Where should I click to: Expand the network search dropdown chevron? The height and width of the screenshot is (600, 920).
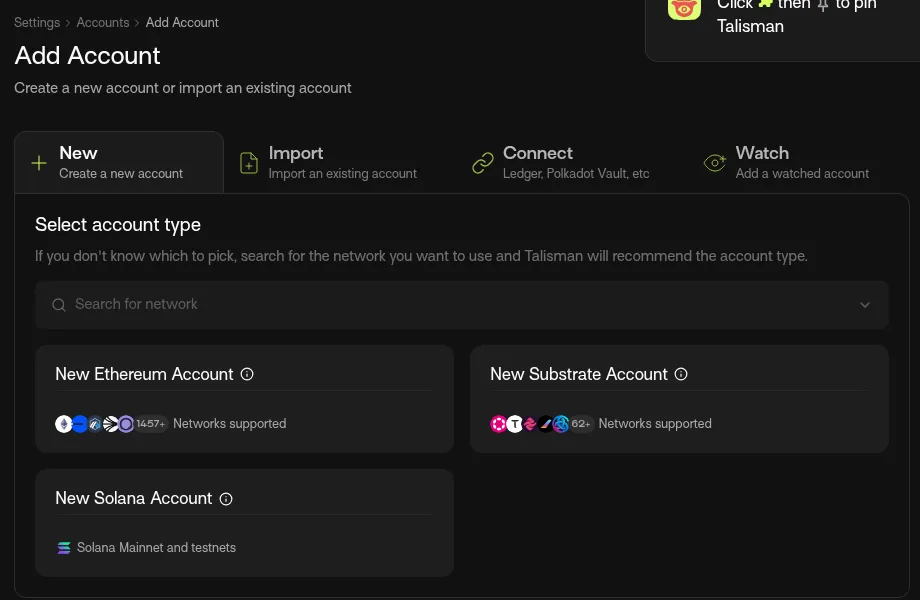tap(865, 305)
